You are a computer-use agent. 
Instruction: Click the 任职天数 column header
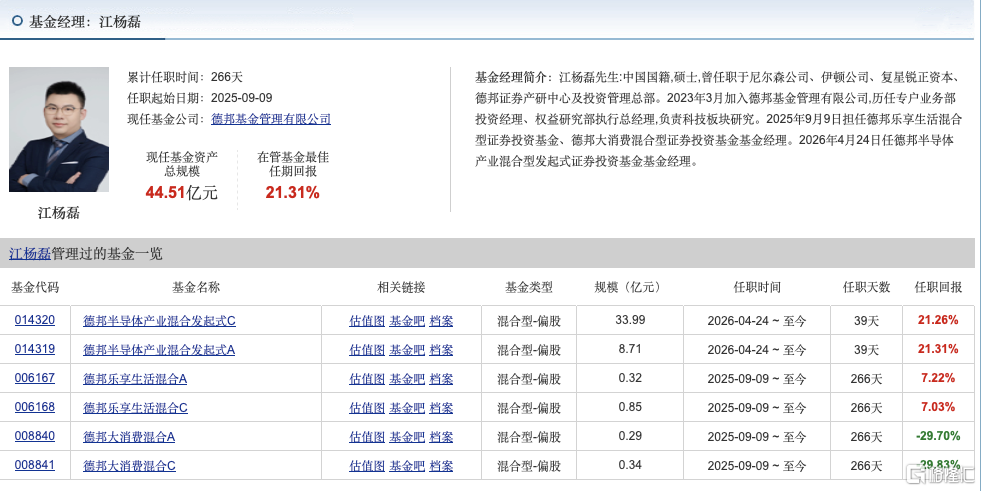(867, 287)
